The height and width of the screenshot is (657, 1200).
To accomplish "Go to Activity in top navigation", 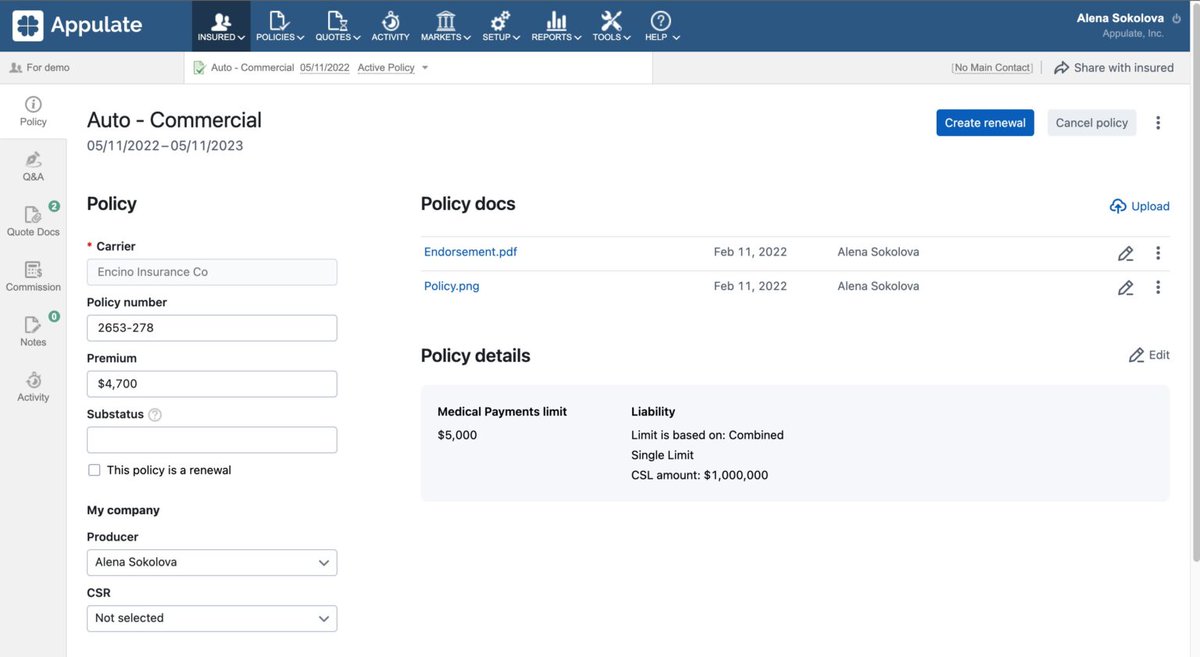I will (390, 26).
